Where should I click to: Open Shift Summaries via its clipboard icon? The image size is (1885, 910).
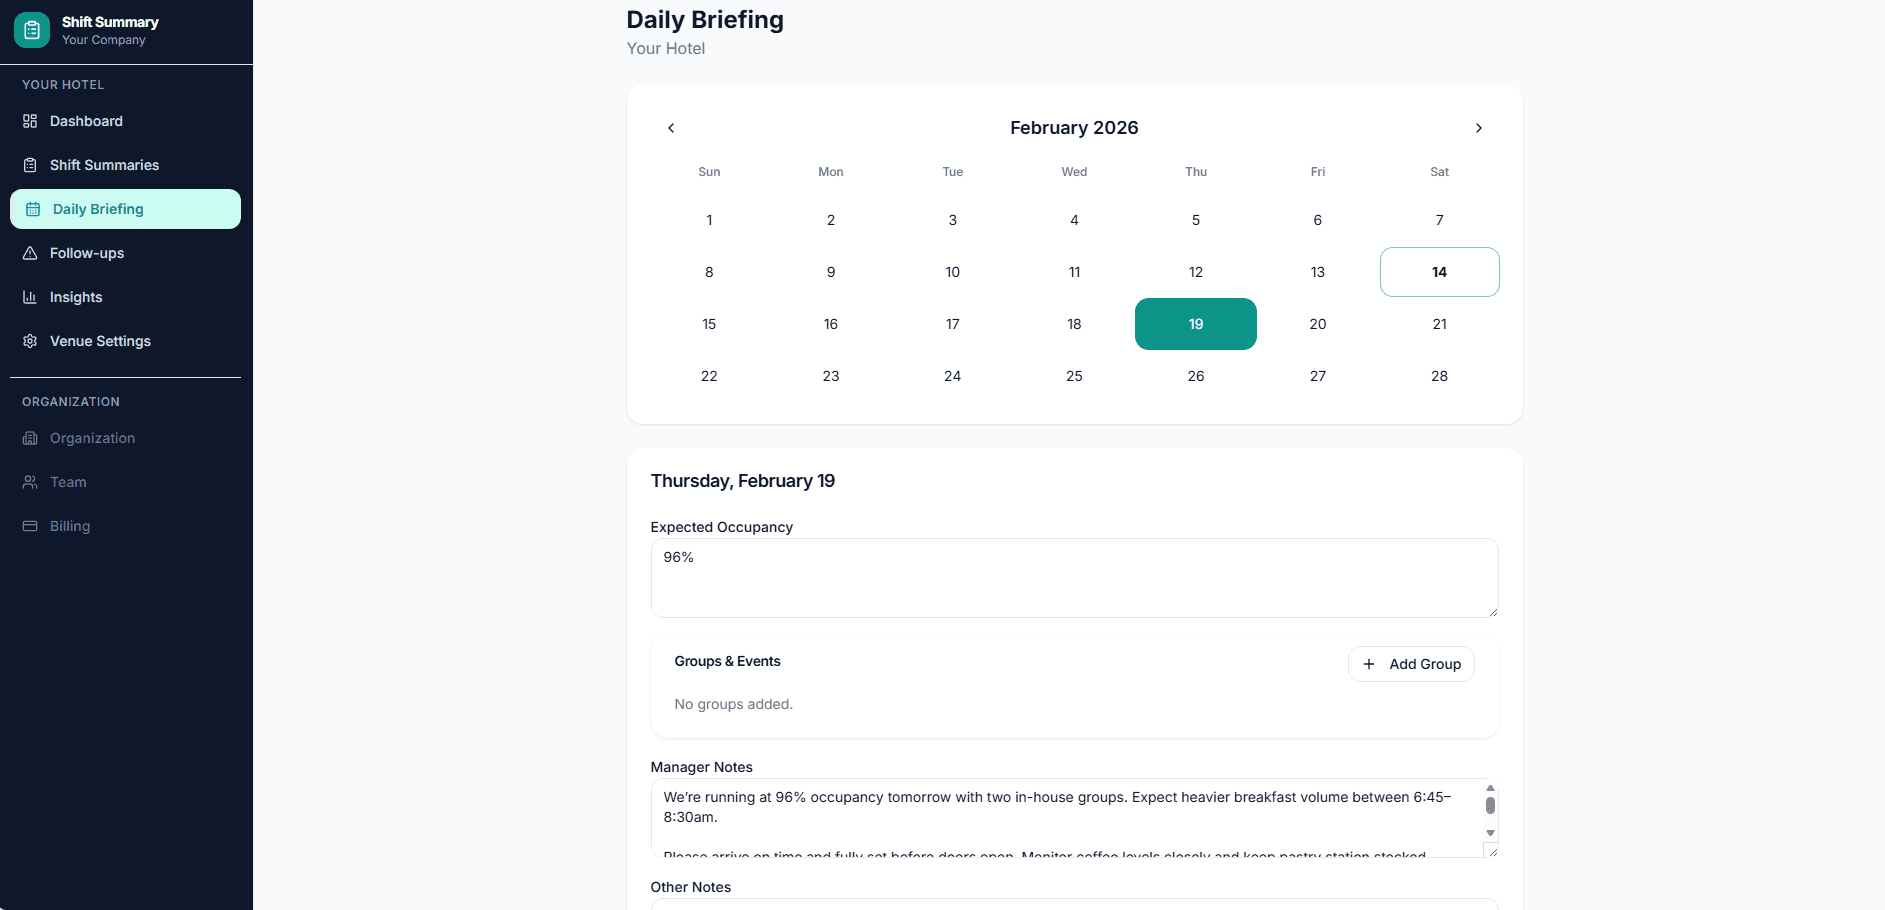(31, 165)
